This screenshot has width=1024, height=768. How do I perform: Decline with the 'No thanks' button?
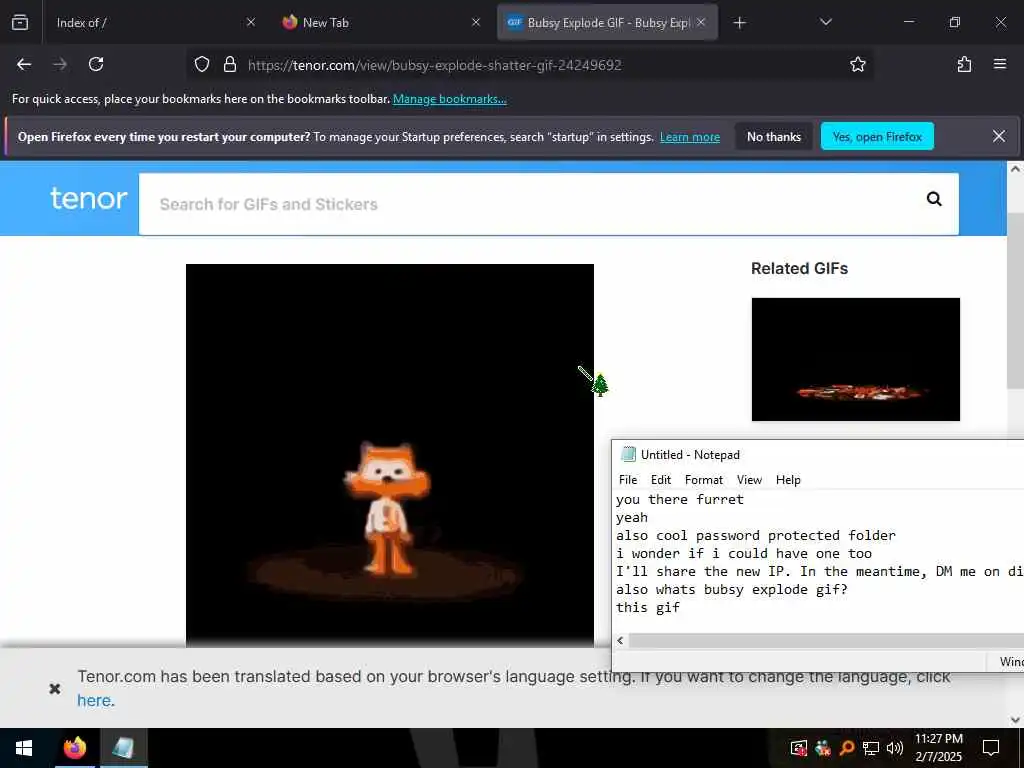click(774, 136)
